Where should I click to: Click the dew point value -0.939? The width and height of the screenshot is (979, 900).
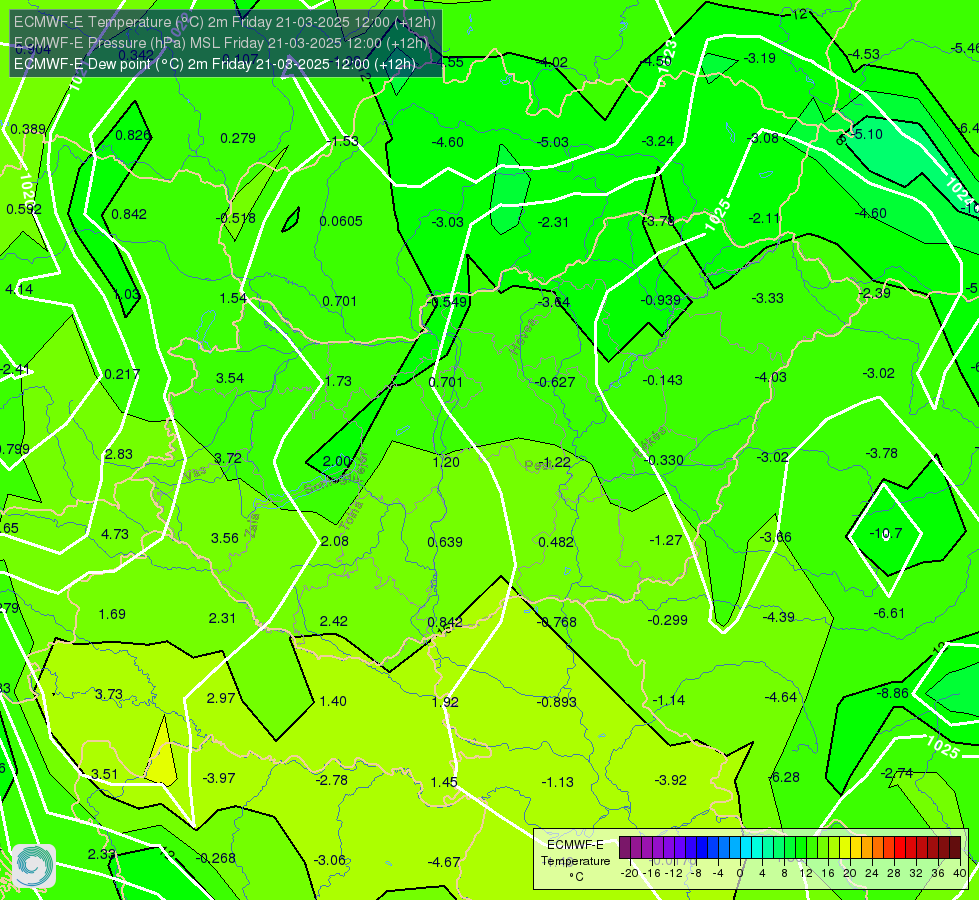(x=661, y=300)
